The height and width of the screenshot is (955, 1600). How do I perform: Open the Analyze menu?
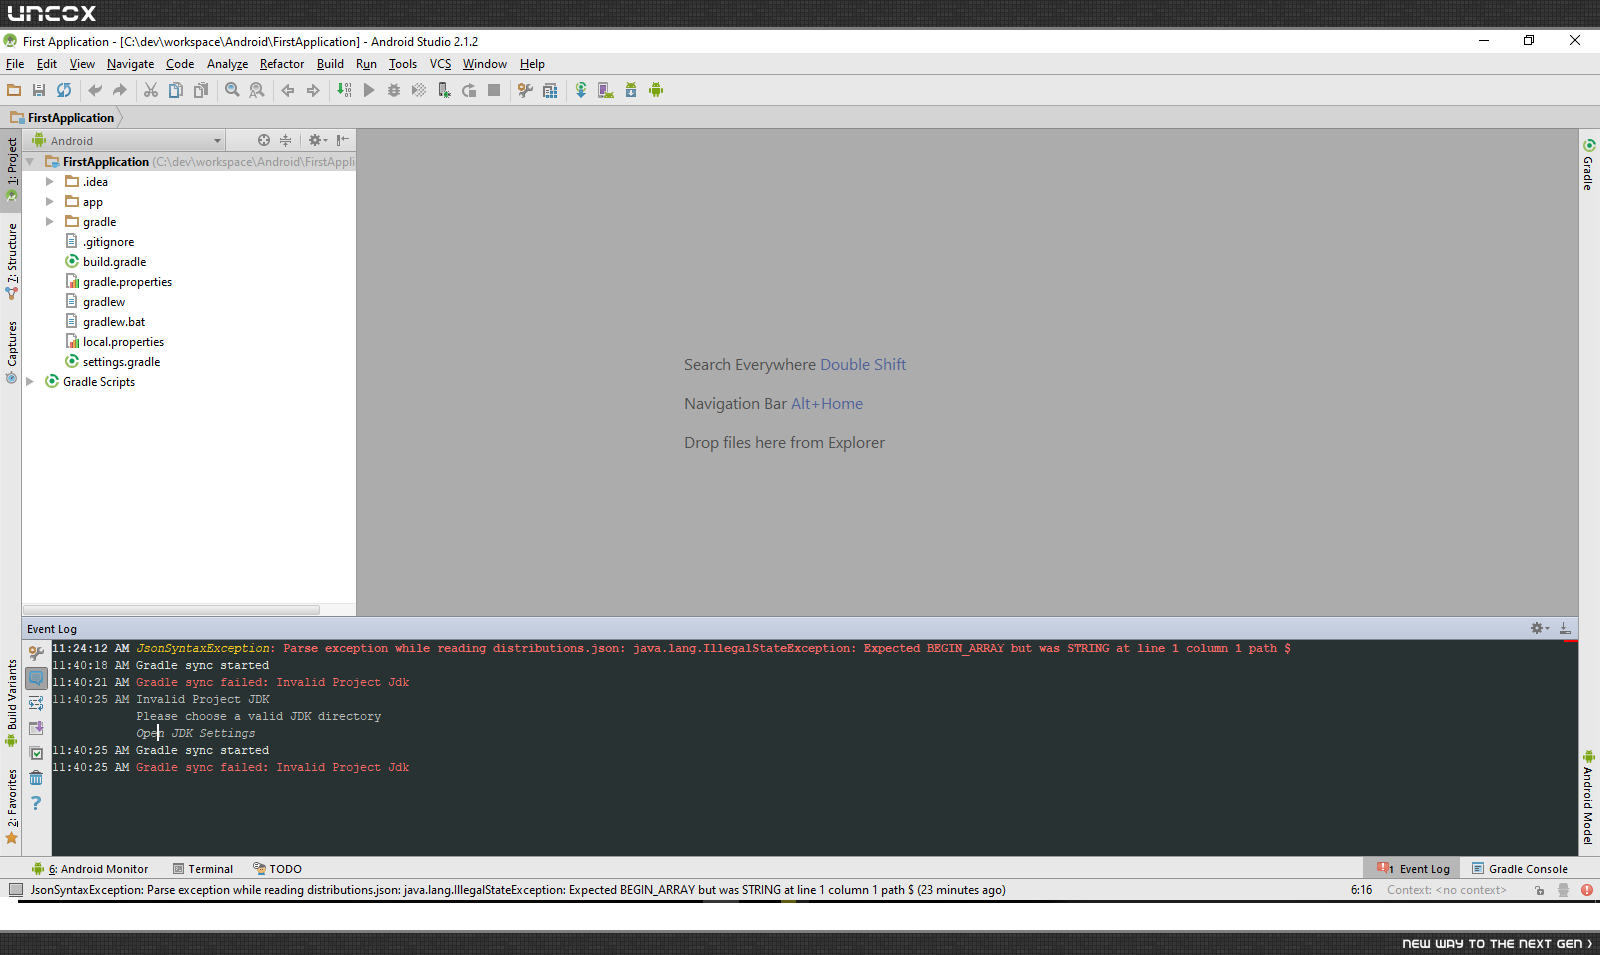(x=227, y=64)
